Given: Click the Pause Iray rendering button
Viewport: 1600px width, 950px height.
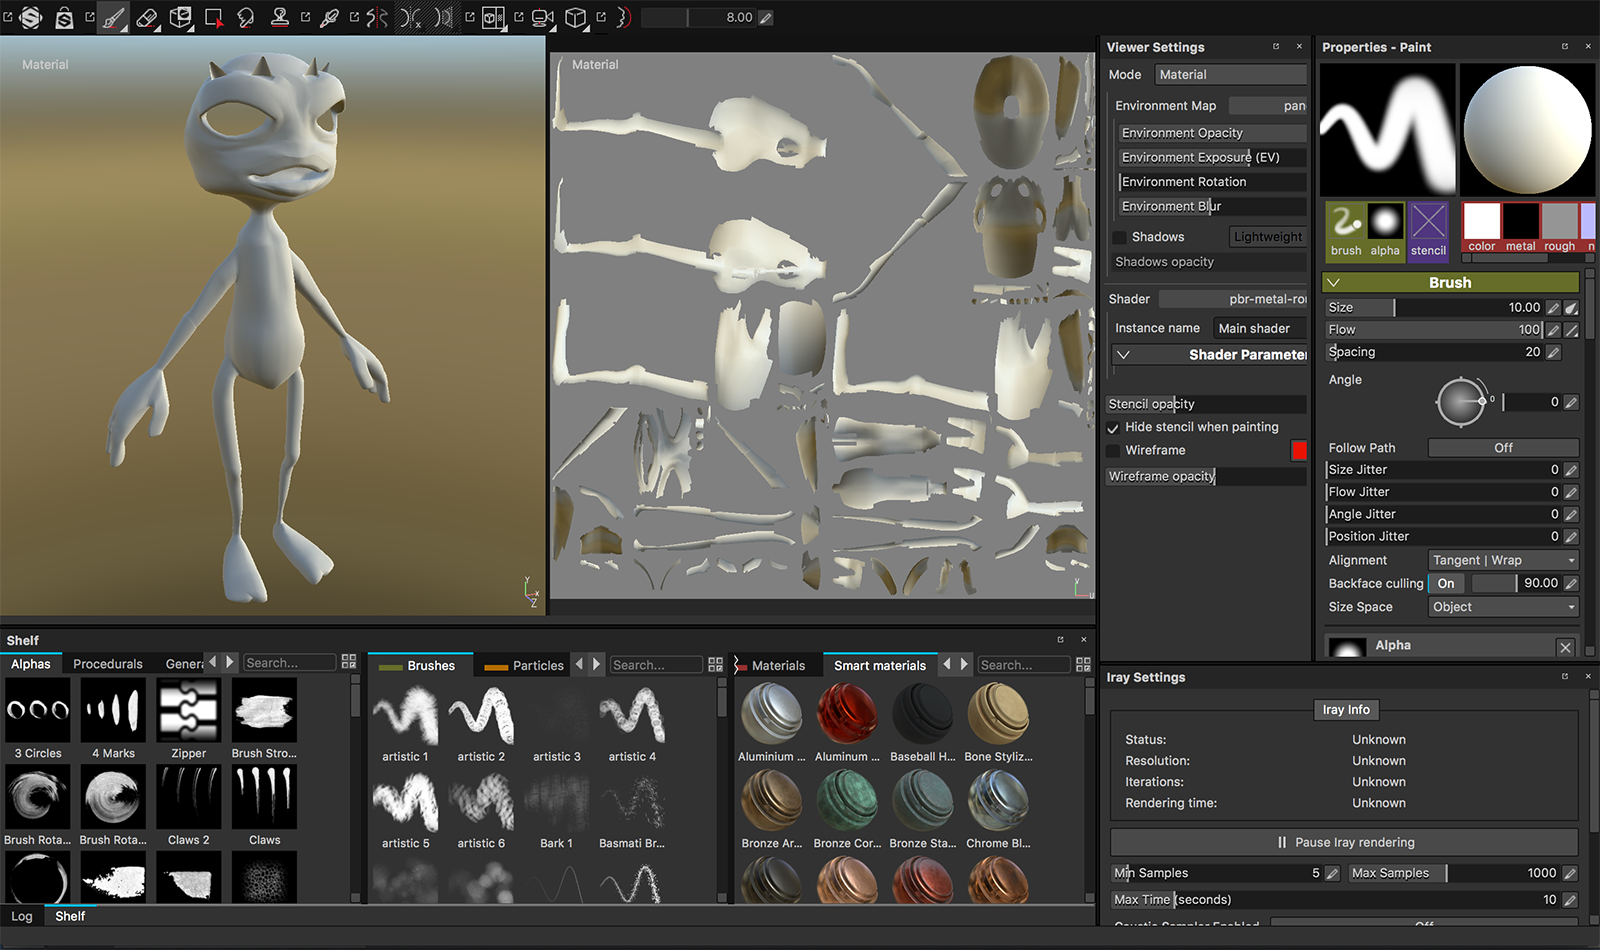Looking at the screenshot, I should [1345, 842].
